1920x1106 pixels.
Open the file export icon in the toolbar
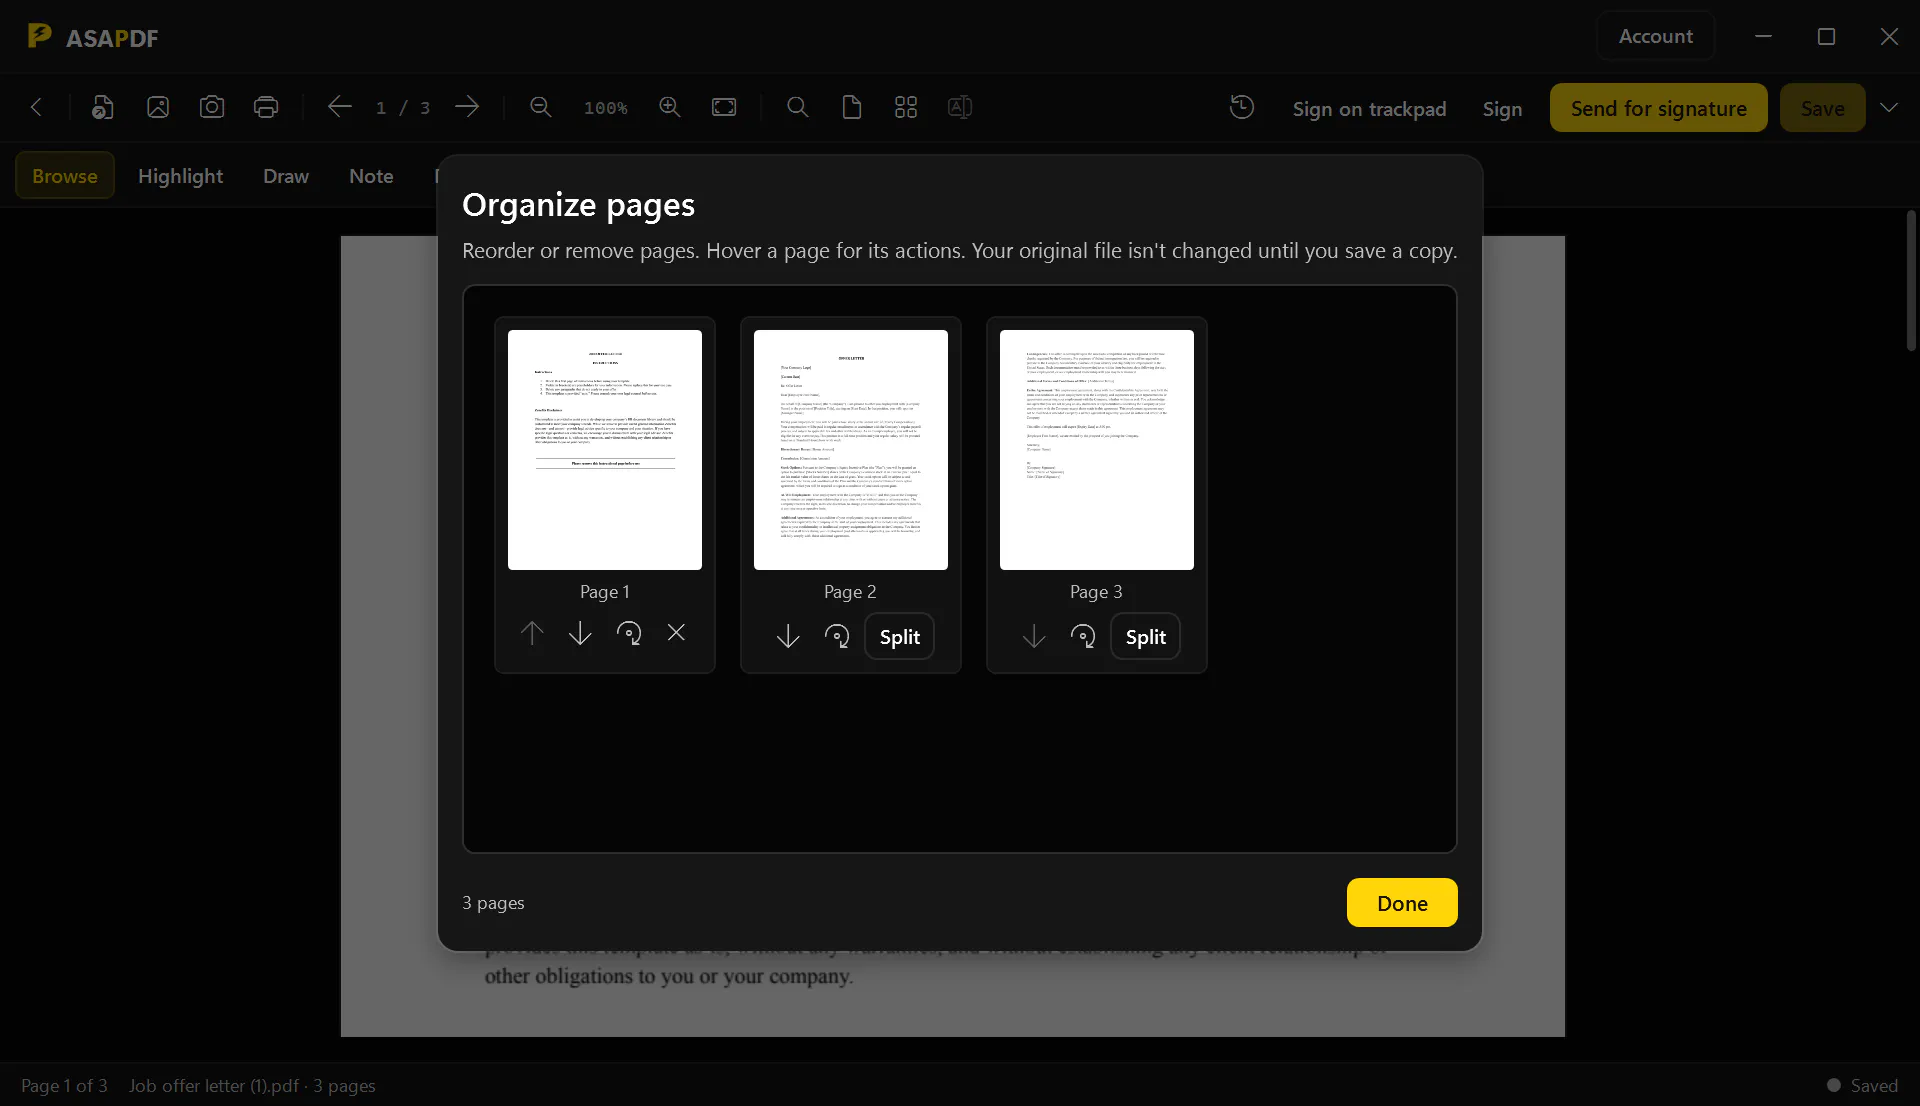102,107
